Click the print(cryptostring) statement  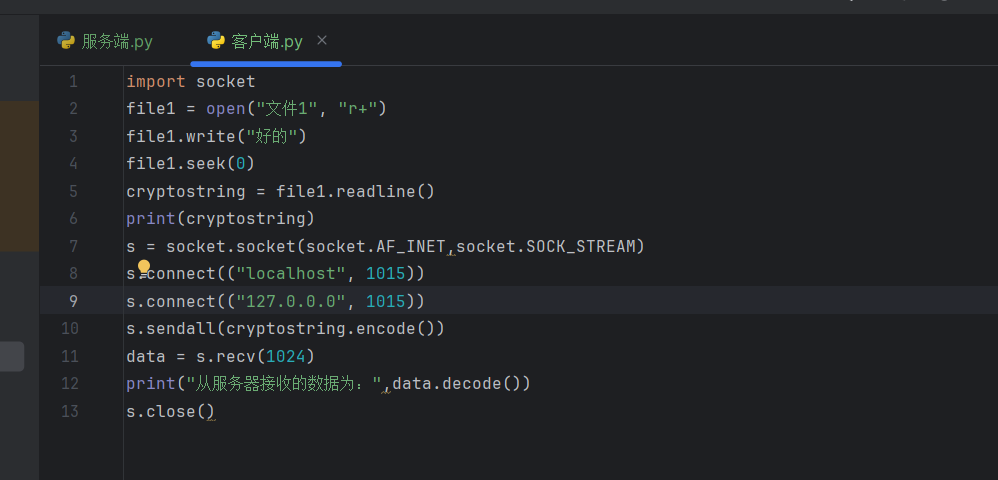click(220, 219)
